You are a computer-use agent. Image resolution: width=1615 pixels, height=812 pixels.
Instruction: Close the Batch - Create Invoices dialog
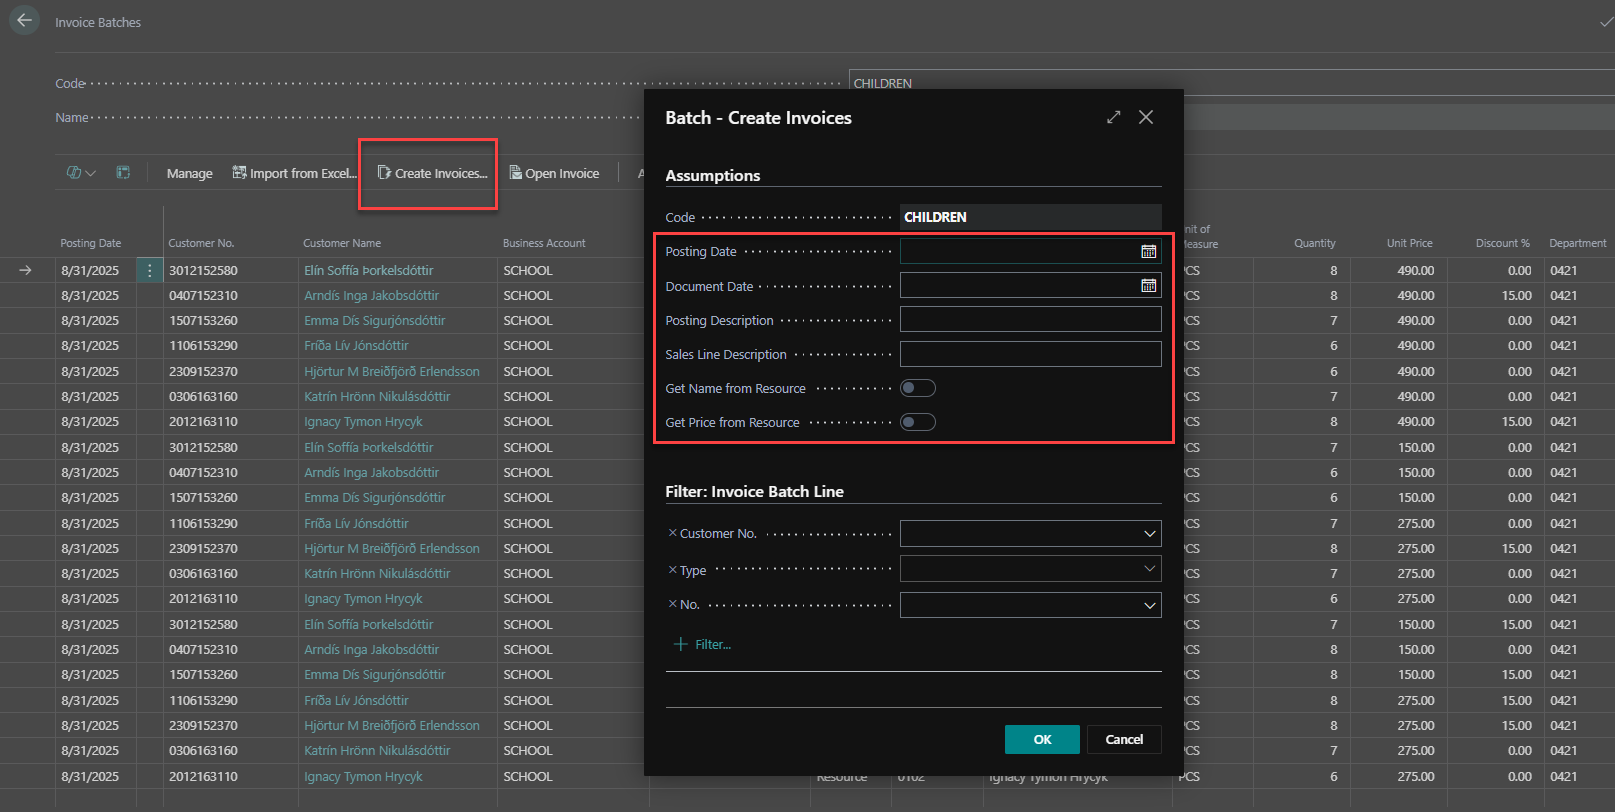[1146, 118]
